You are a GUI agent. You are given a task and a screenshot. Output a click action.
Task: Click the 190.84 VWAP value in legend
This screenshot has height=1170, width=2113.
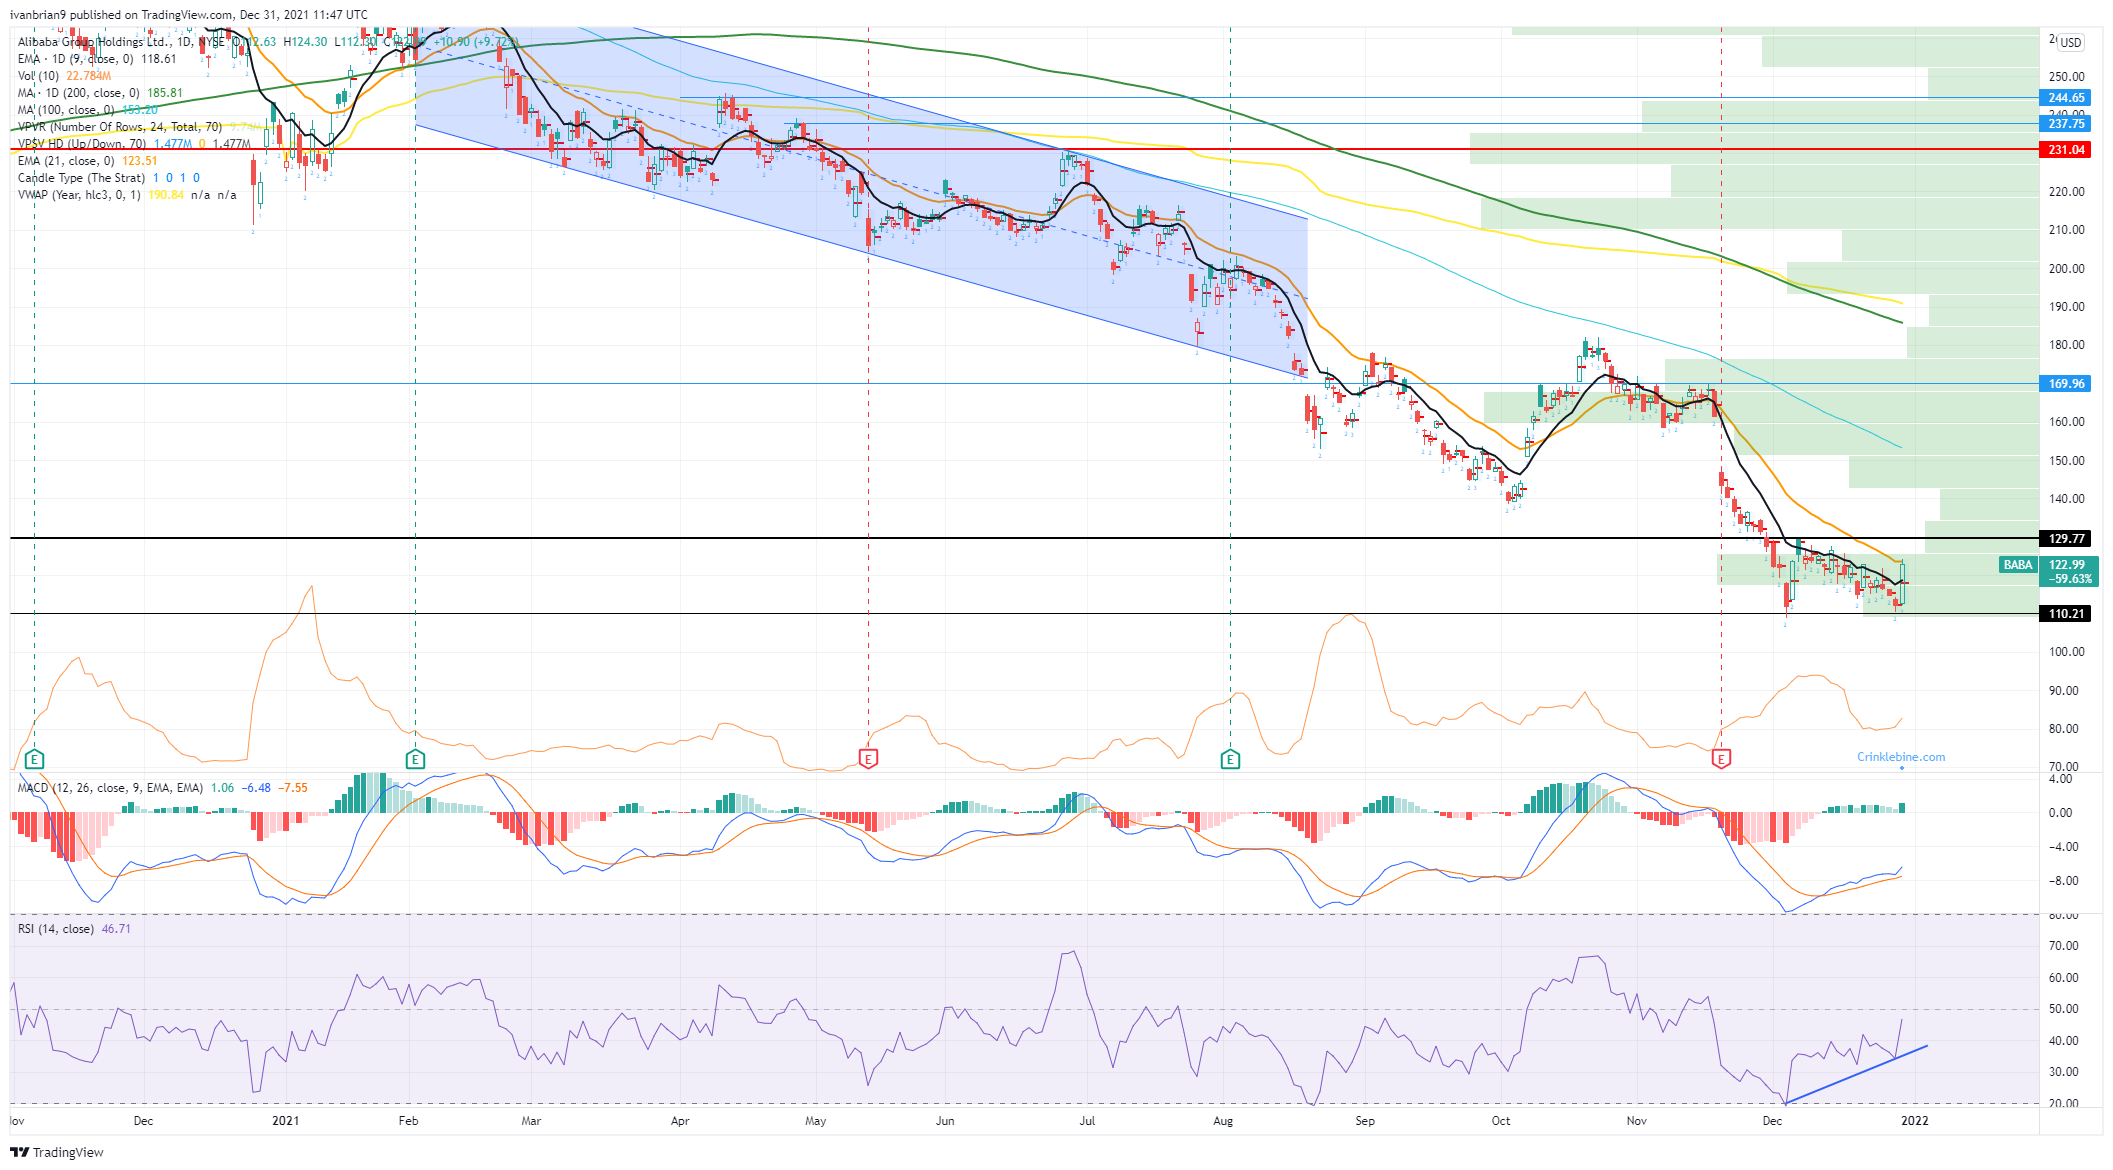pyautogui.click(x=167, y=195)
